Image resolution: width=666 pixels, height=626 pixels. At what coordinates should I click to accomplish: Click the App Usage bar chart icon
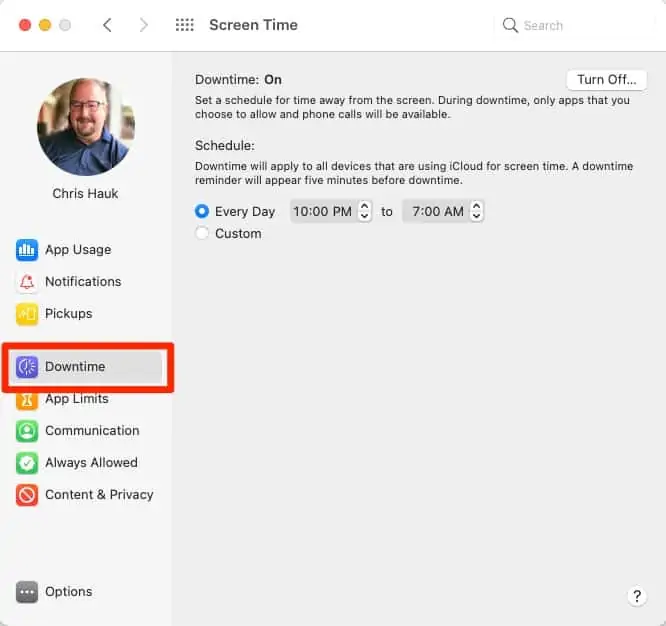[27, 250]
